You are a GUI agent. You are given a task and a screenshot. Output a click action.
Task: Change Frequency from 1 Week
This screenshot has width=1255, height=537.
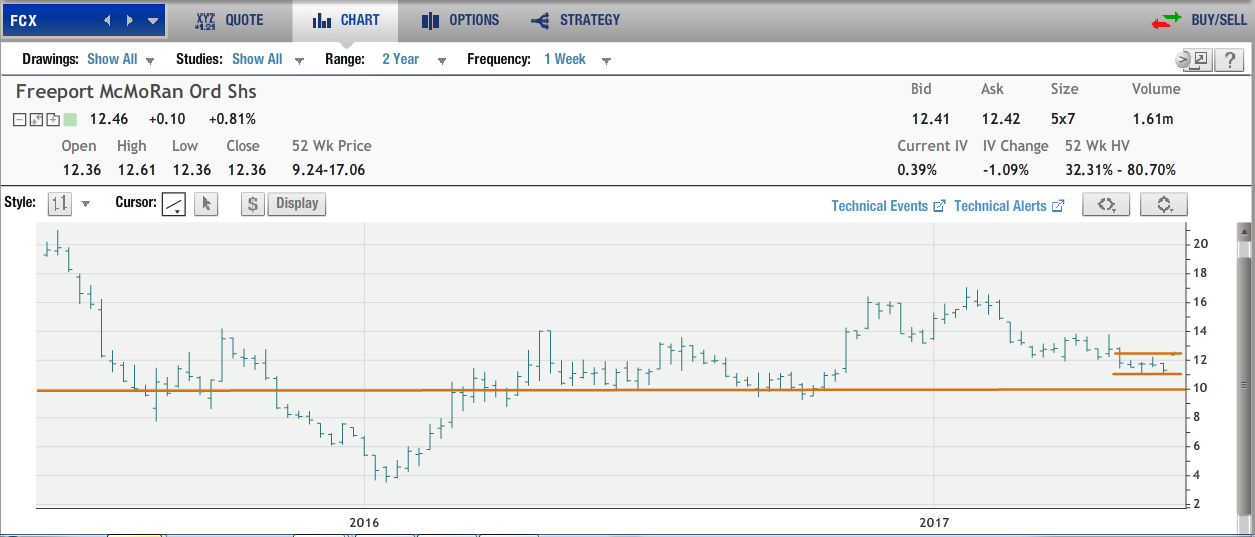pos(576,60)
